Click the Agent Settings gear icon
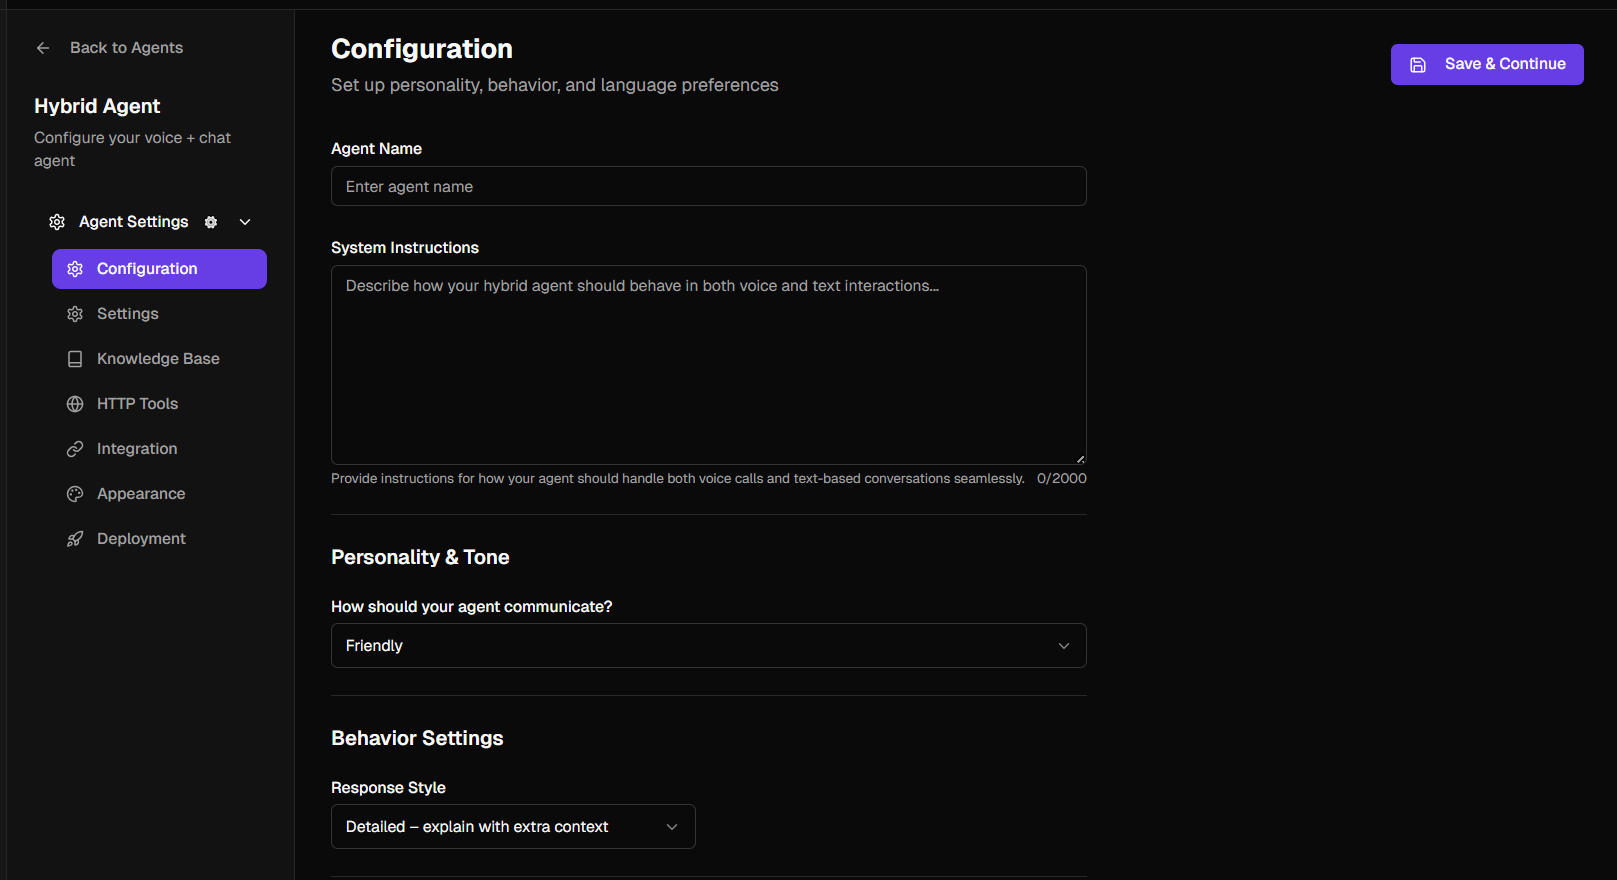This screenshot has width=1617, height=880. pyautogui.click(x=57, y=222)
